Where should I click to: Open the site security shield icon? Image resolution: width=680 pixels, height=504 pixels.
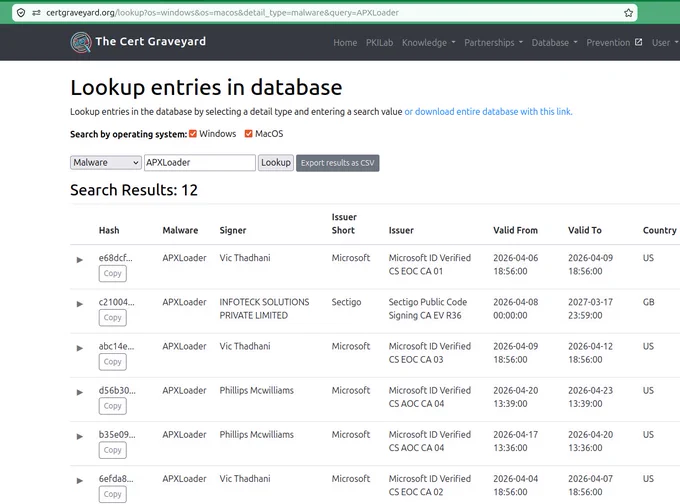tap(21, 13)
